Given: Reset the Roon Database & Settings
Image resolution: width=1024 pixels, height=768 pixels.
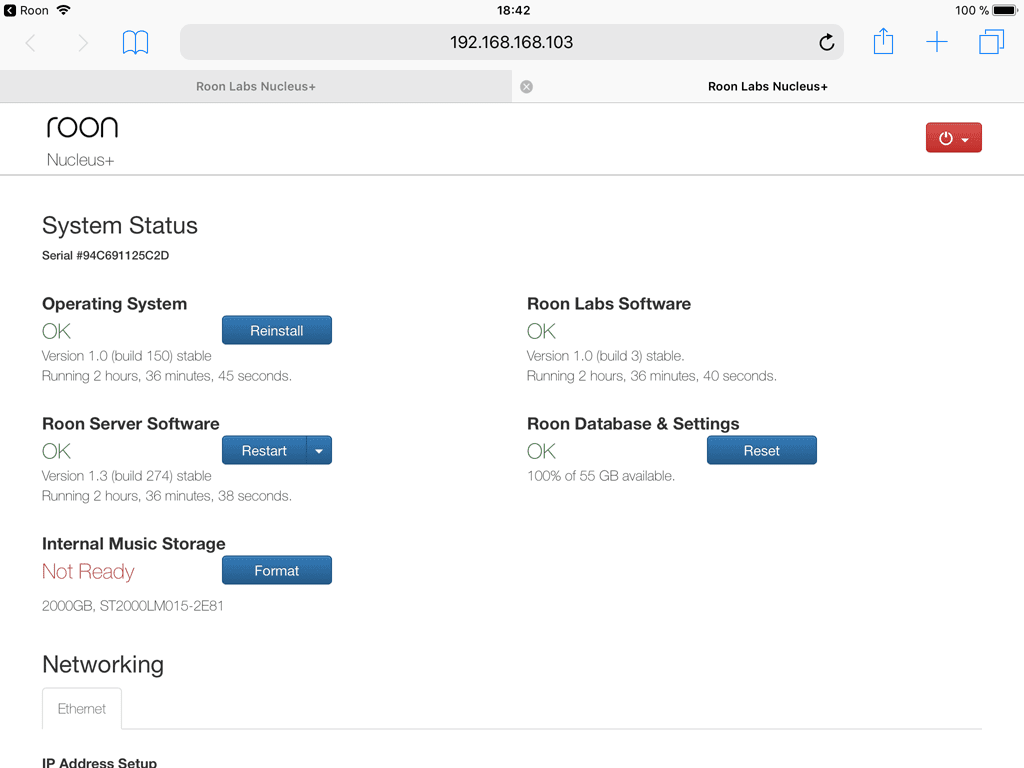Looking at the screenshot, I should (x=761, y=451).
